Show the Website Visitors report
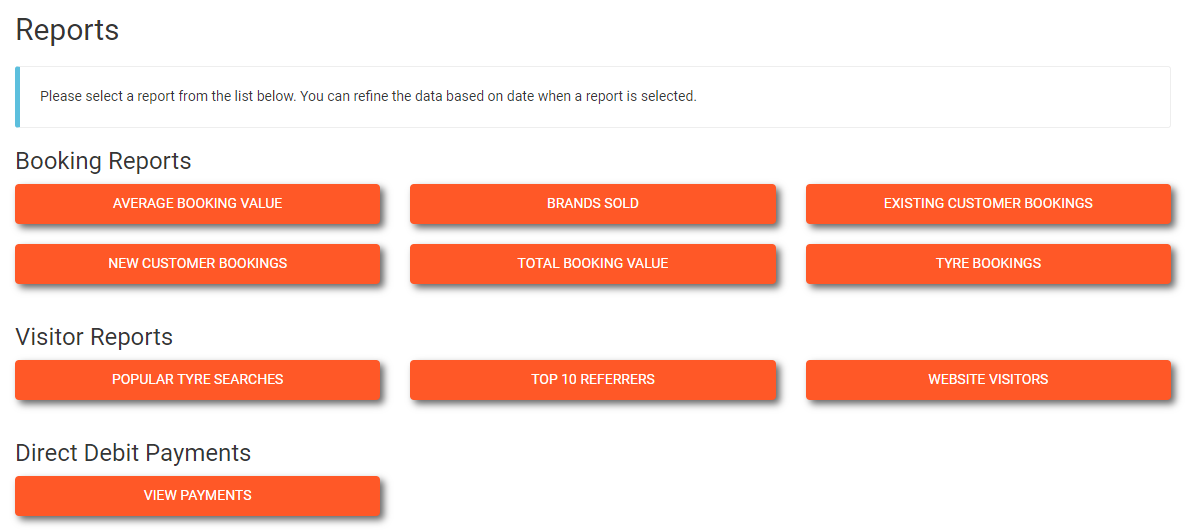 (x=988, y=379)
